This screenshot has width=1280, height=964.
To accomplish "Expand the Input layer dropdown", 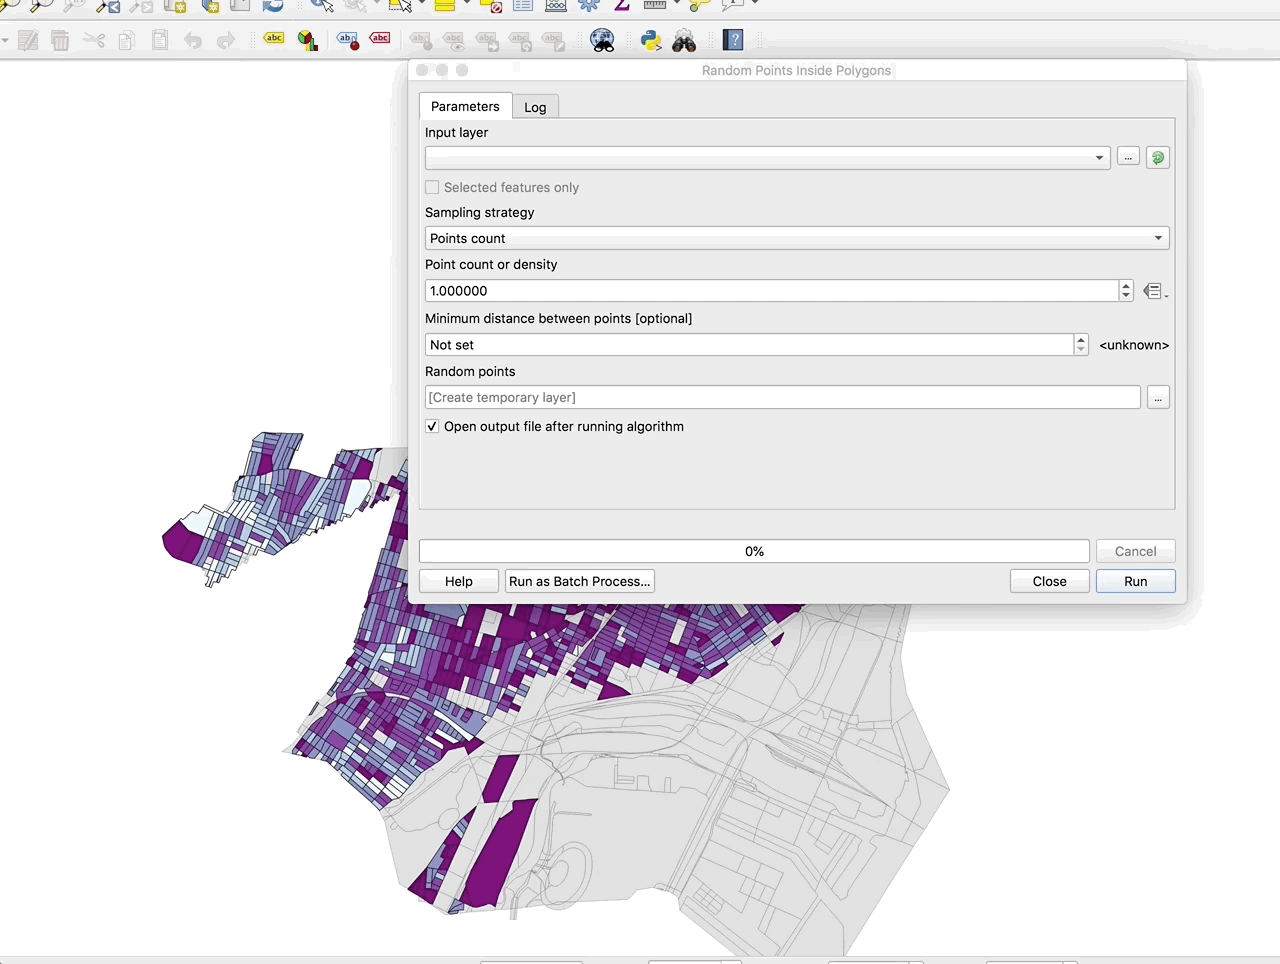I will pyautogui.click(x=767, y=158).
